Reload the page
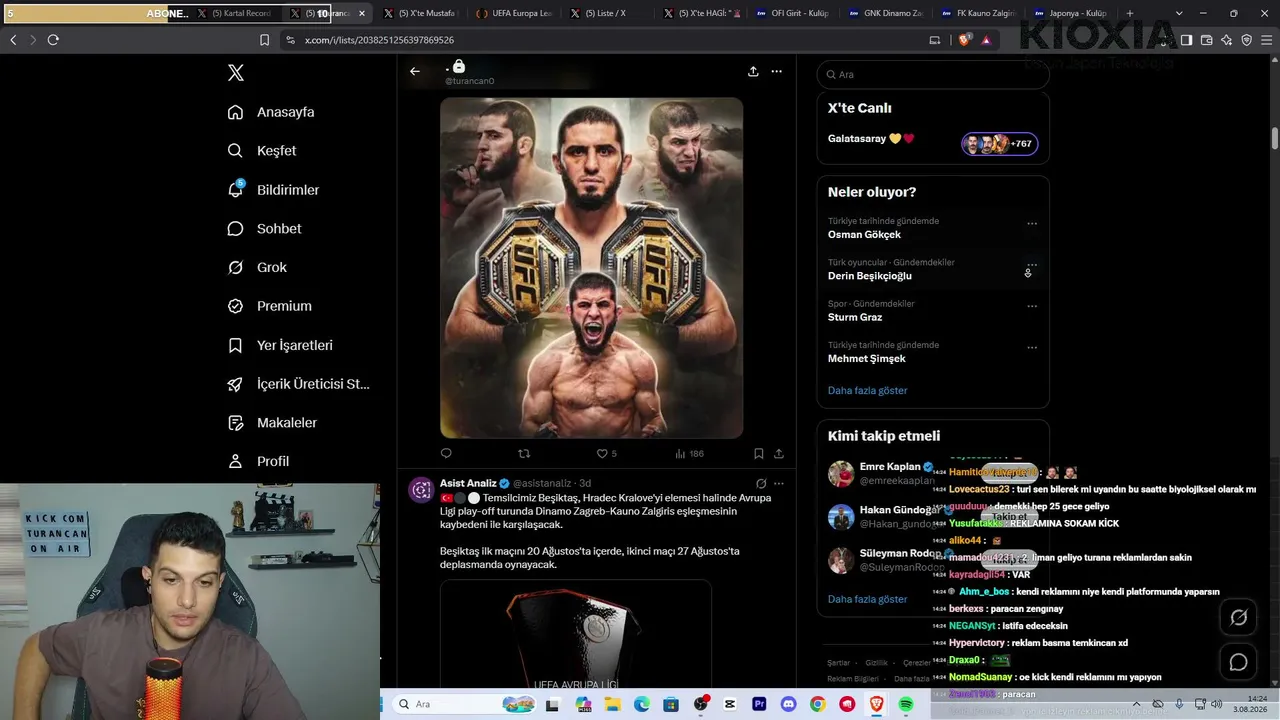The height and width of the screenshot is (720, 1280). pos(53,40)
